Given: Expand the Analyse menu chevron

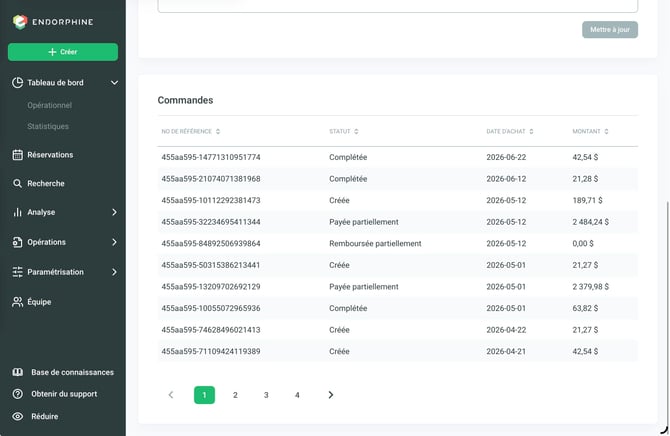Looking at the screenshot, I should [x=114, y=212].
